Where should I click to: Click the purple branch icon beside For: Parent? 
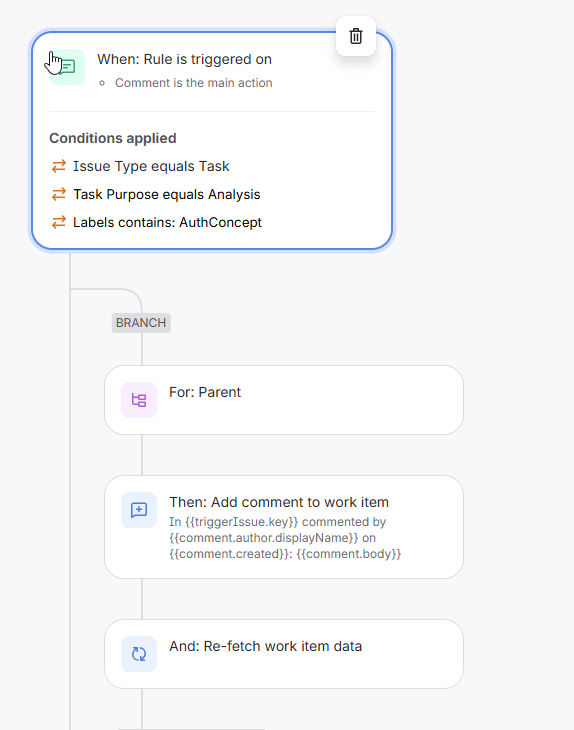(139, 400)
